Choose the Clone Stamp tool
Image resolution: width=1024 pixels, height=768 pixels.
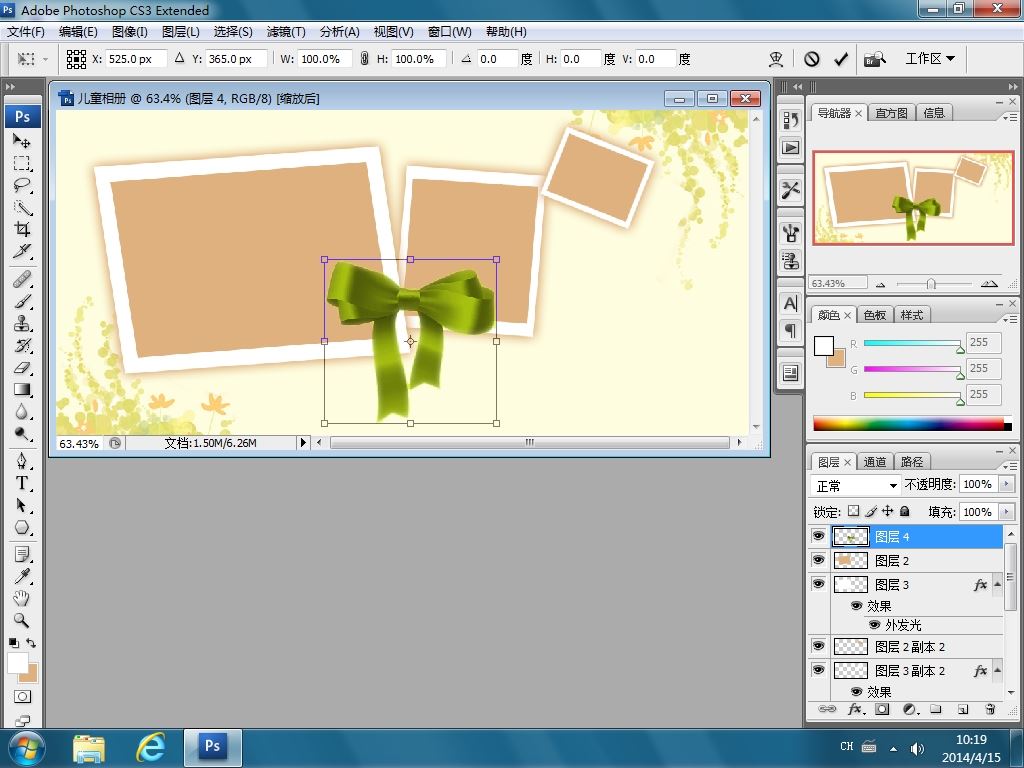pyautogui.click(x=22, y=323)
